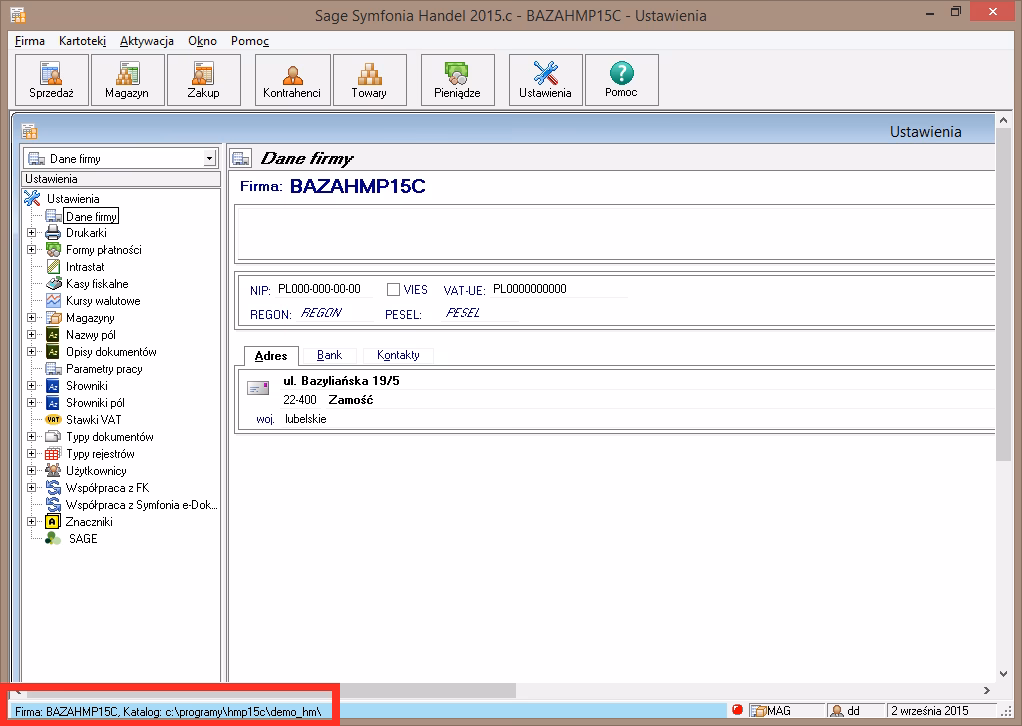Viewport: 1022px width, 726px height.
Task: Open the Kartoteki menu
Action: (x=82, y=41)
